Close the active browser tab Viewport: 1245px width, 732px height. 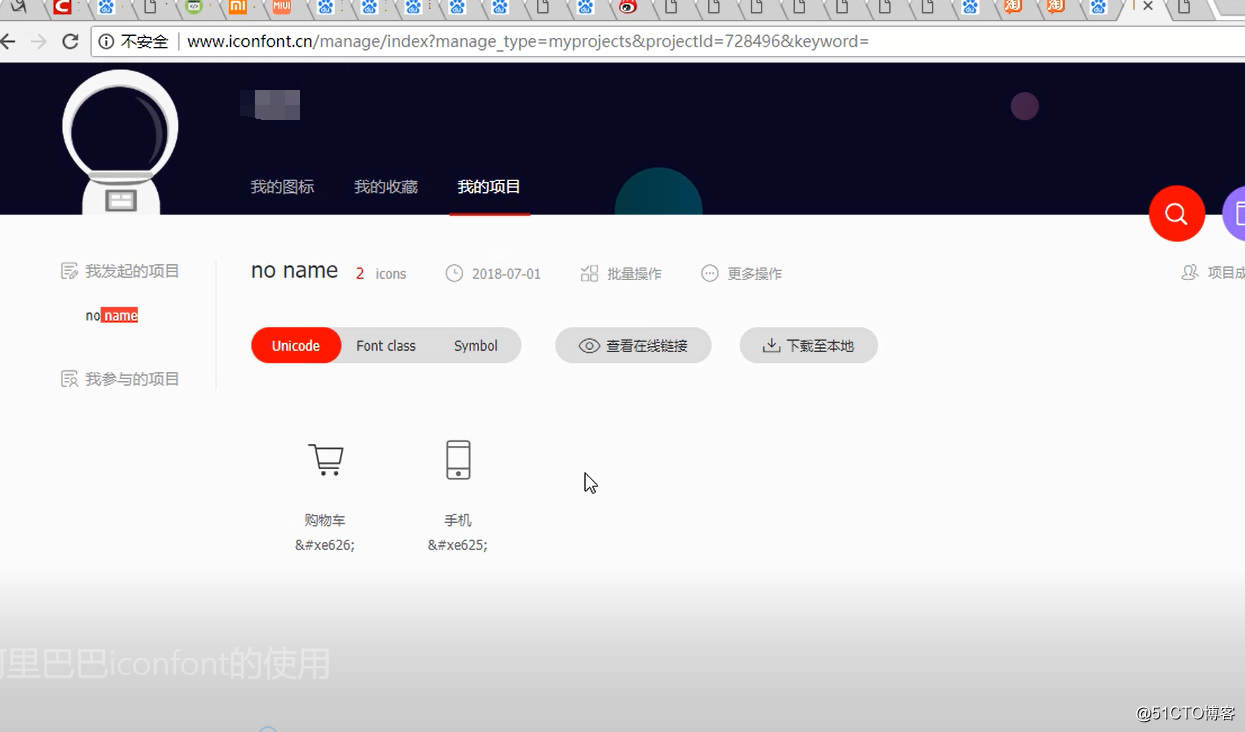click(1148, 6)
